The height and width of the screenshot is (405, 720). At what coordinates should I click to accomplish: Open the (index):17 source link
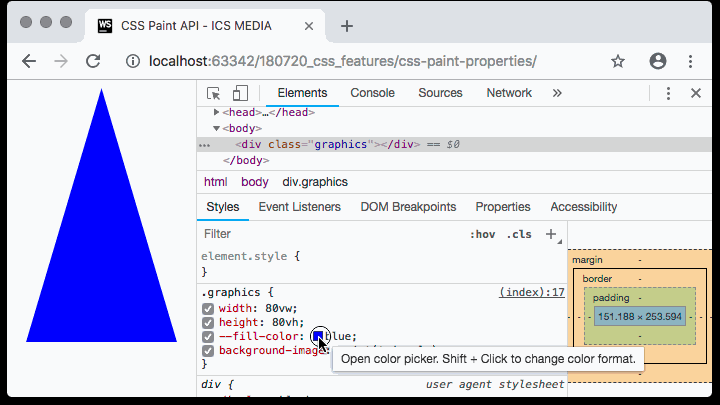coord(532,292)
